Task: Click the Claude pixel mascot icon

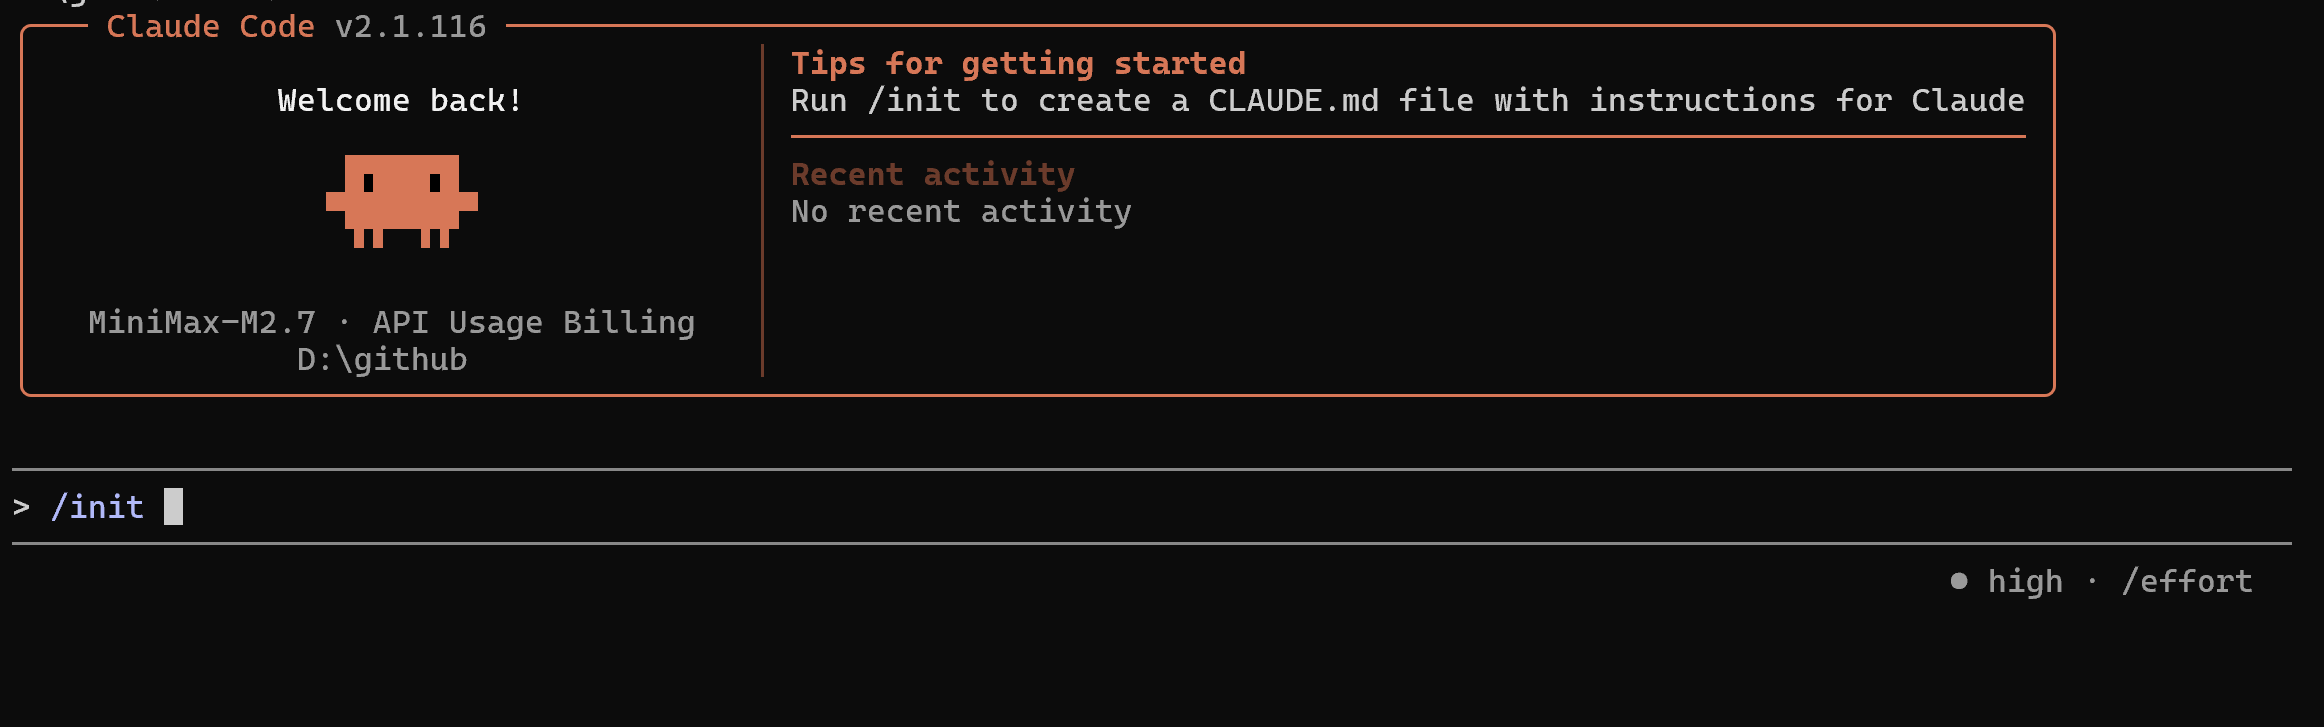Action: (x=402, y=200)
